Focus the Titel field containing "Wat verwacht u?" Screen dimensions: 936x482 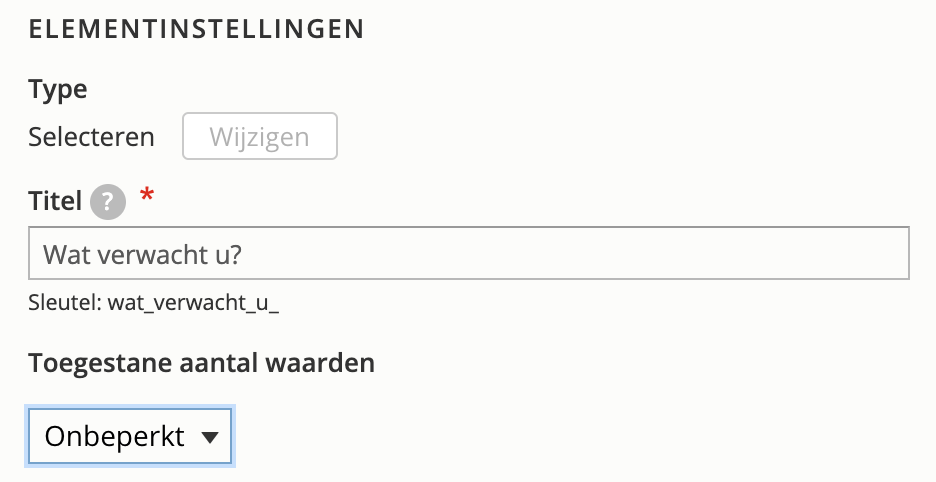(468, 255)
